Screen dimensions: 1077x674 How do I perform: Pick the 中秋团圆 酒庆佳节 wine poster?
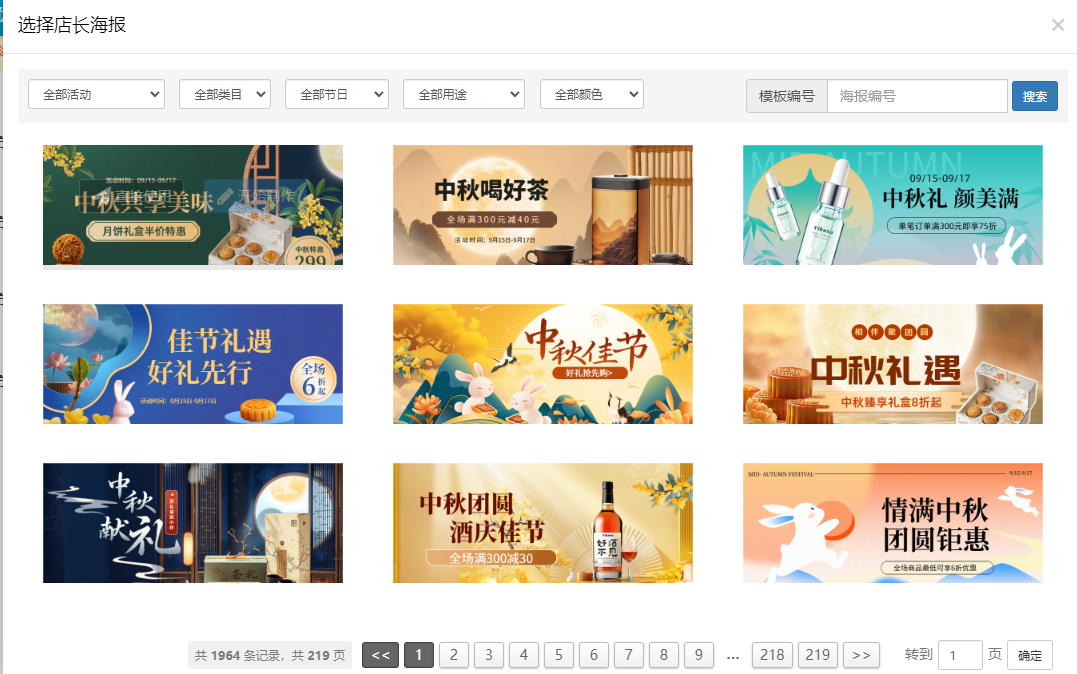coord(542,523)
